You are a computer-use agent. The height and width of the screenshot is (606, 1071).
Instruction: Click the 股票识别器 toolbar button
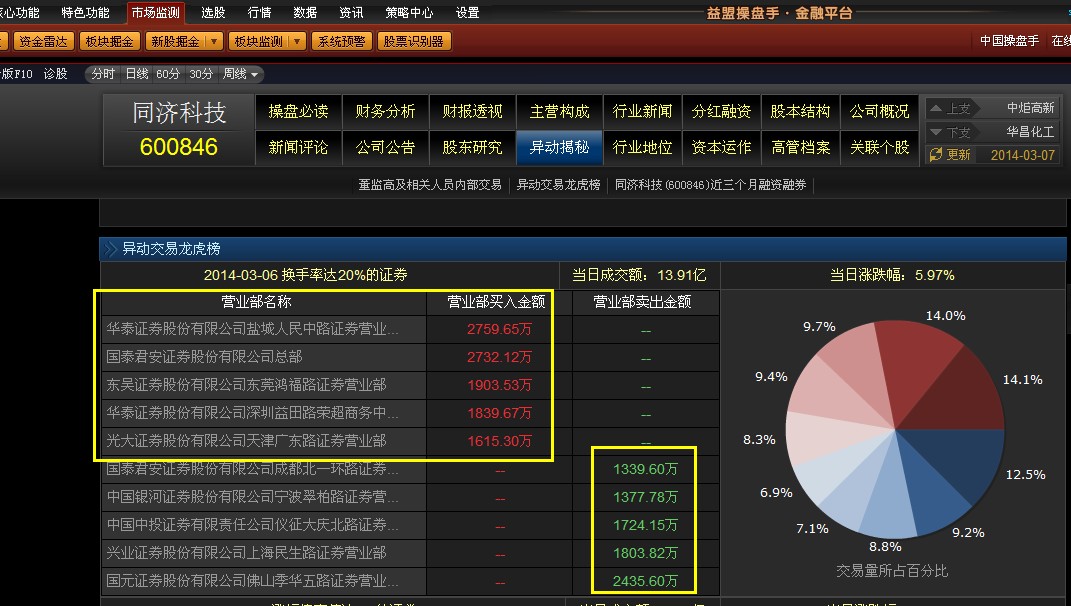click(x=413, y=42)
